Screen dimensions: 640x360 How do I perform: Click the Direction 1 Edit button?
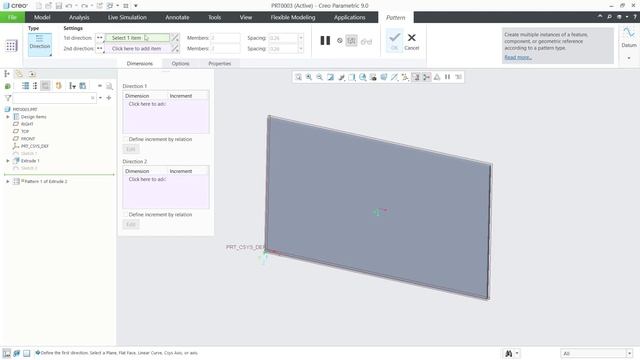coord(131,149)
